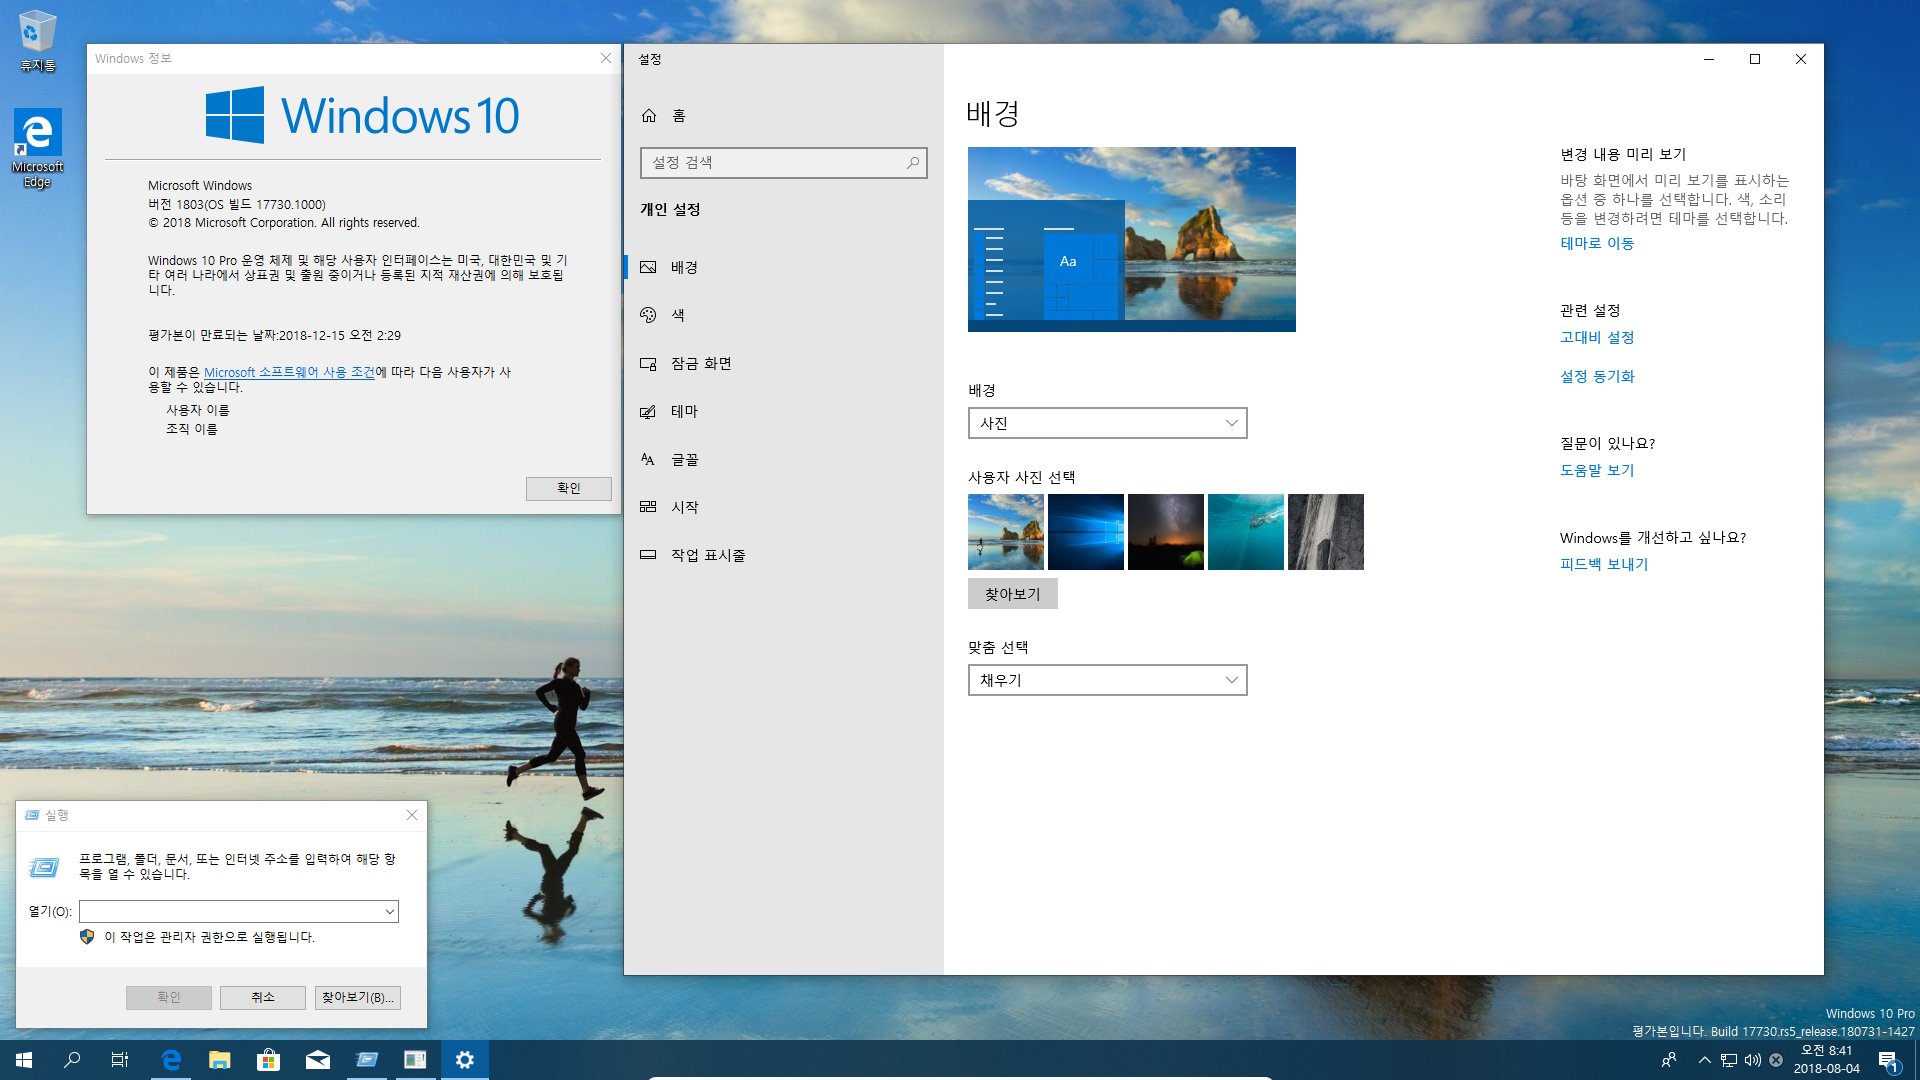Click 설정 동기화 link

point(1597,376)
